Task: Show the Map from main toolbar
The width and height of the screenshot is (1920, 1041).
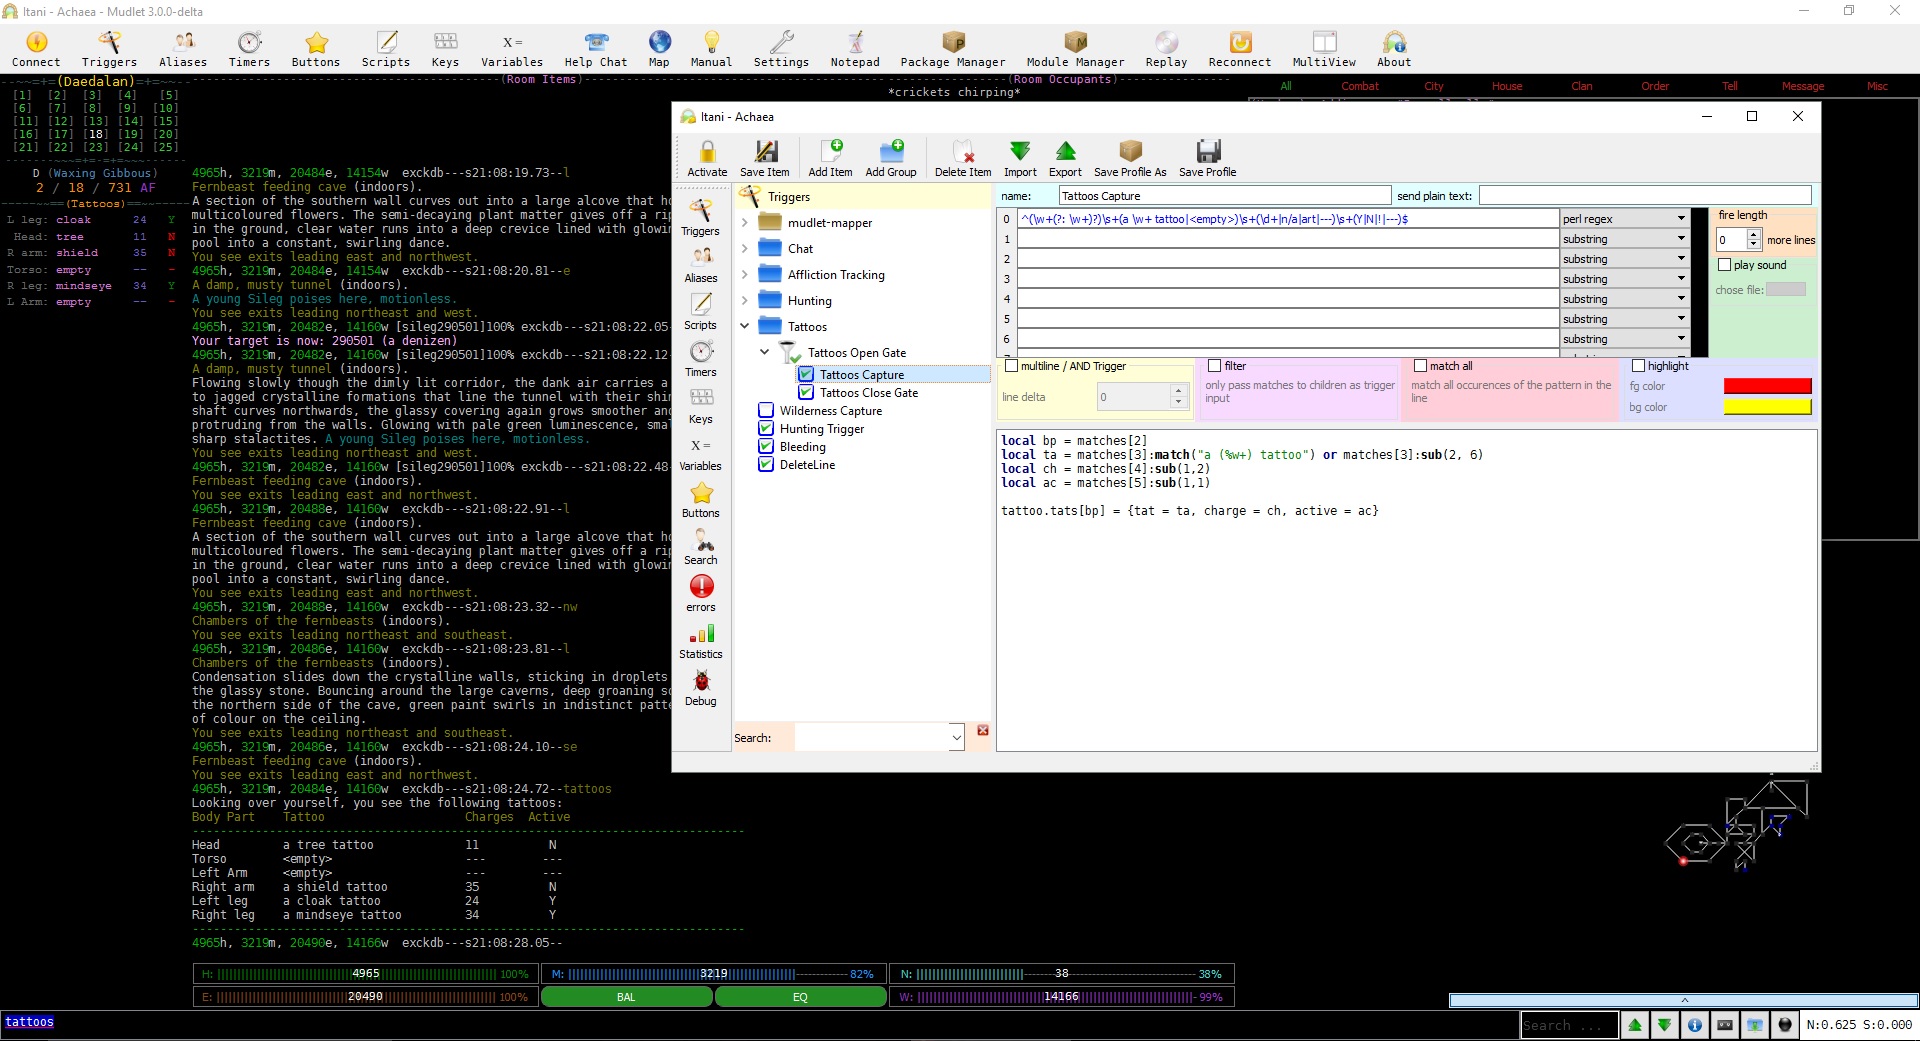Action: (x=659, y=48)
